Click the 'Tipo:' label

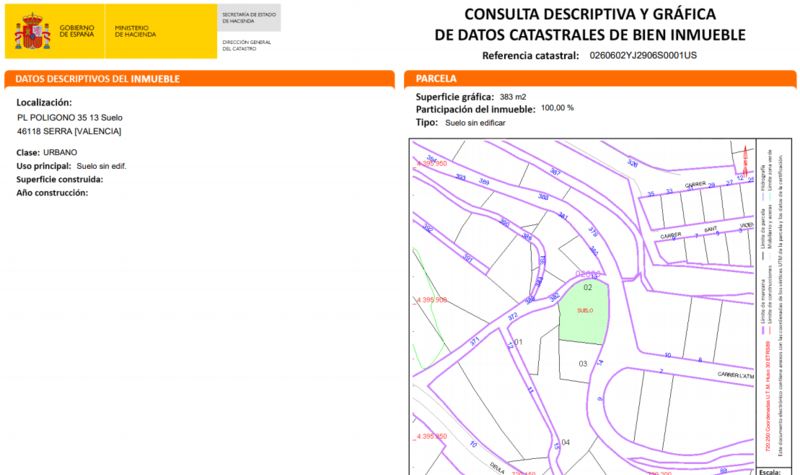[427, 122]
